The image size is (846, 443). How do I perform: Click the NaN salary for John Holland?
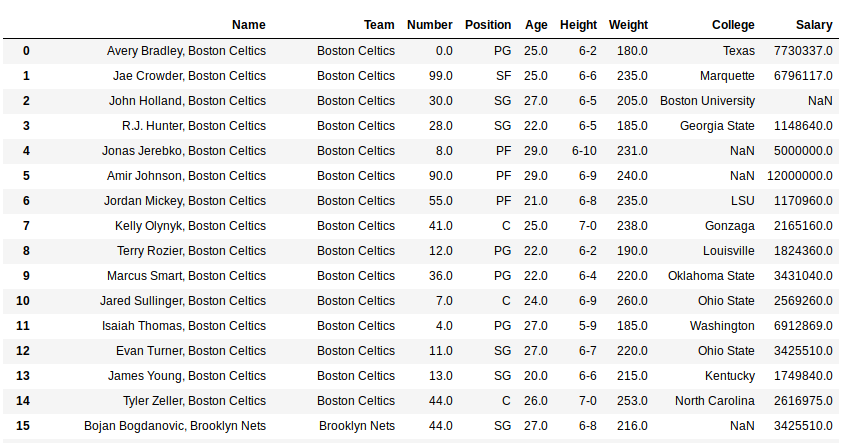click(x=820, y=101)
